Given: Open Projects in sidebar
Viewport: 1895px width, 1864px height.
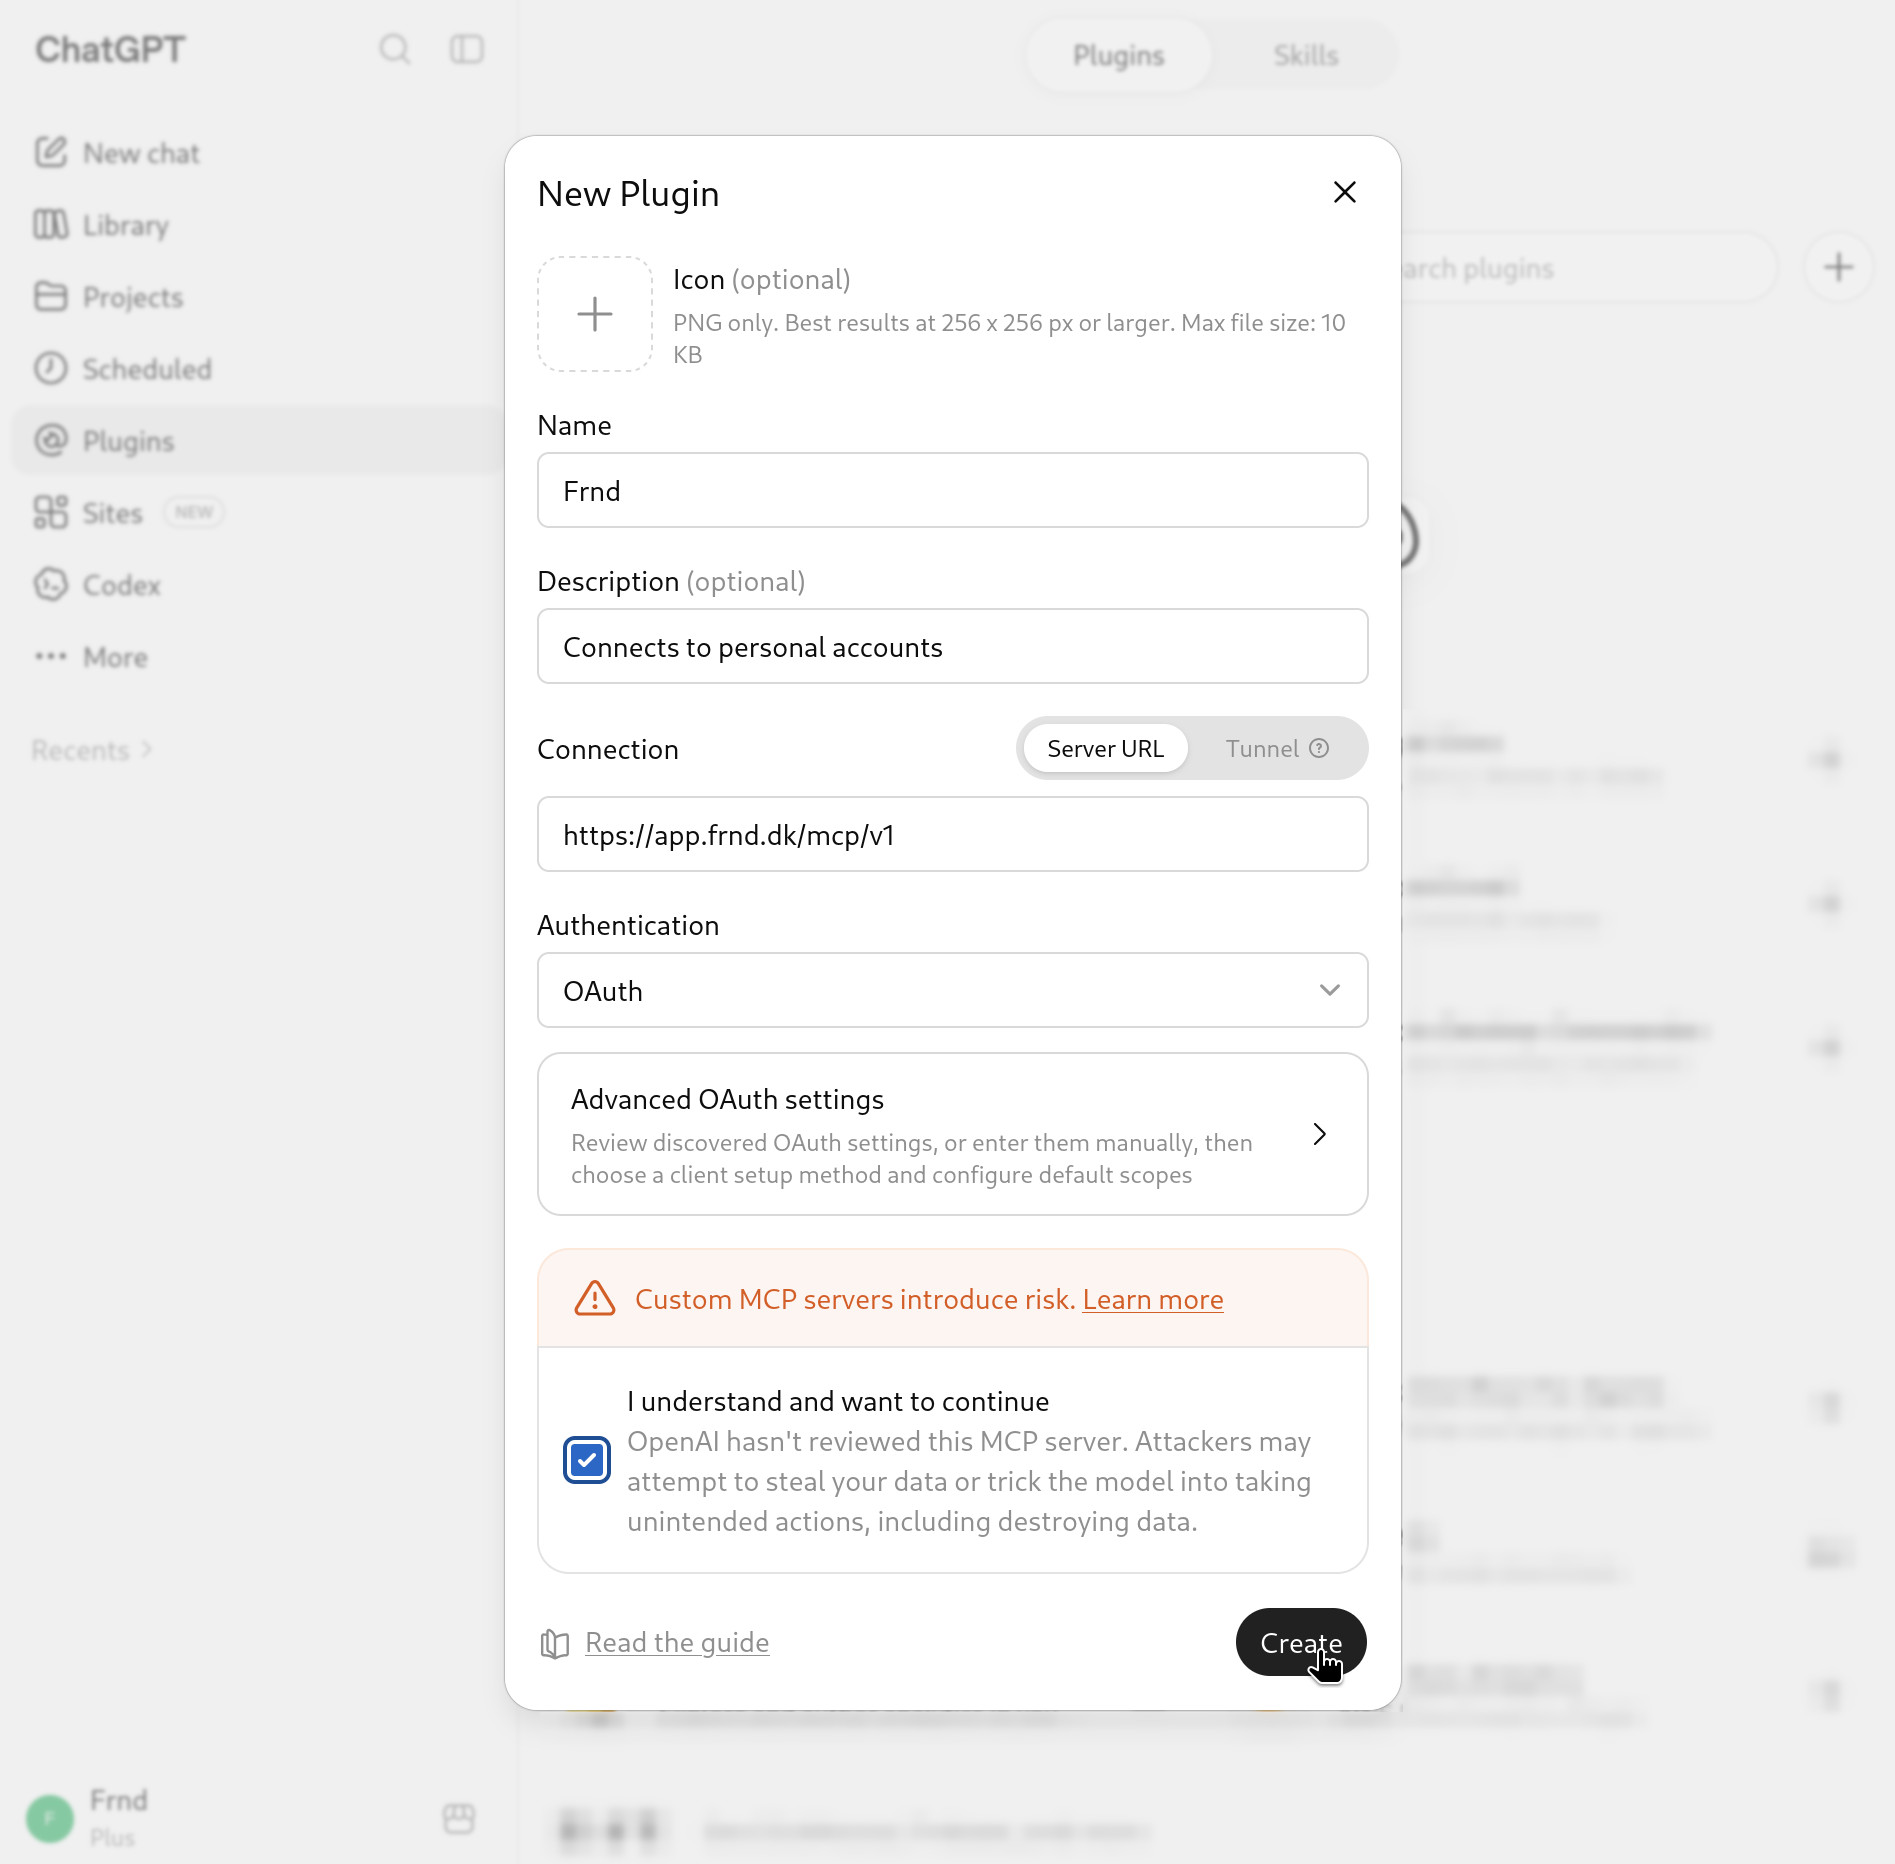Looking at the screenshot, I should coord(258,297).
